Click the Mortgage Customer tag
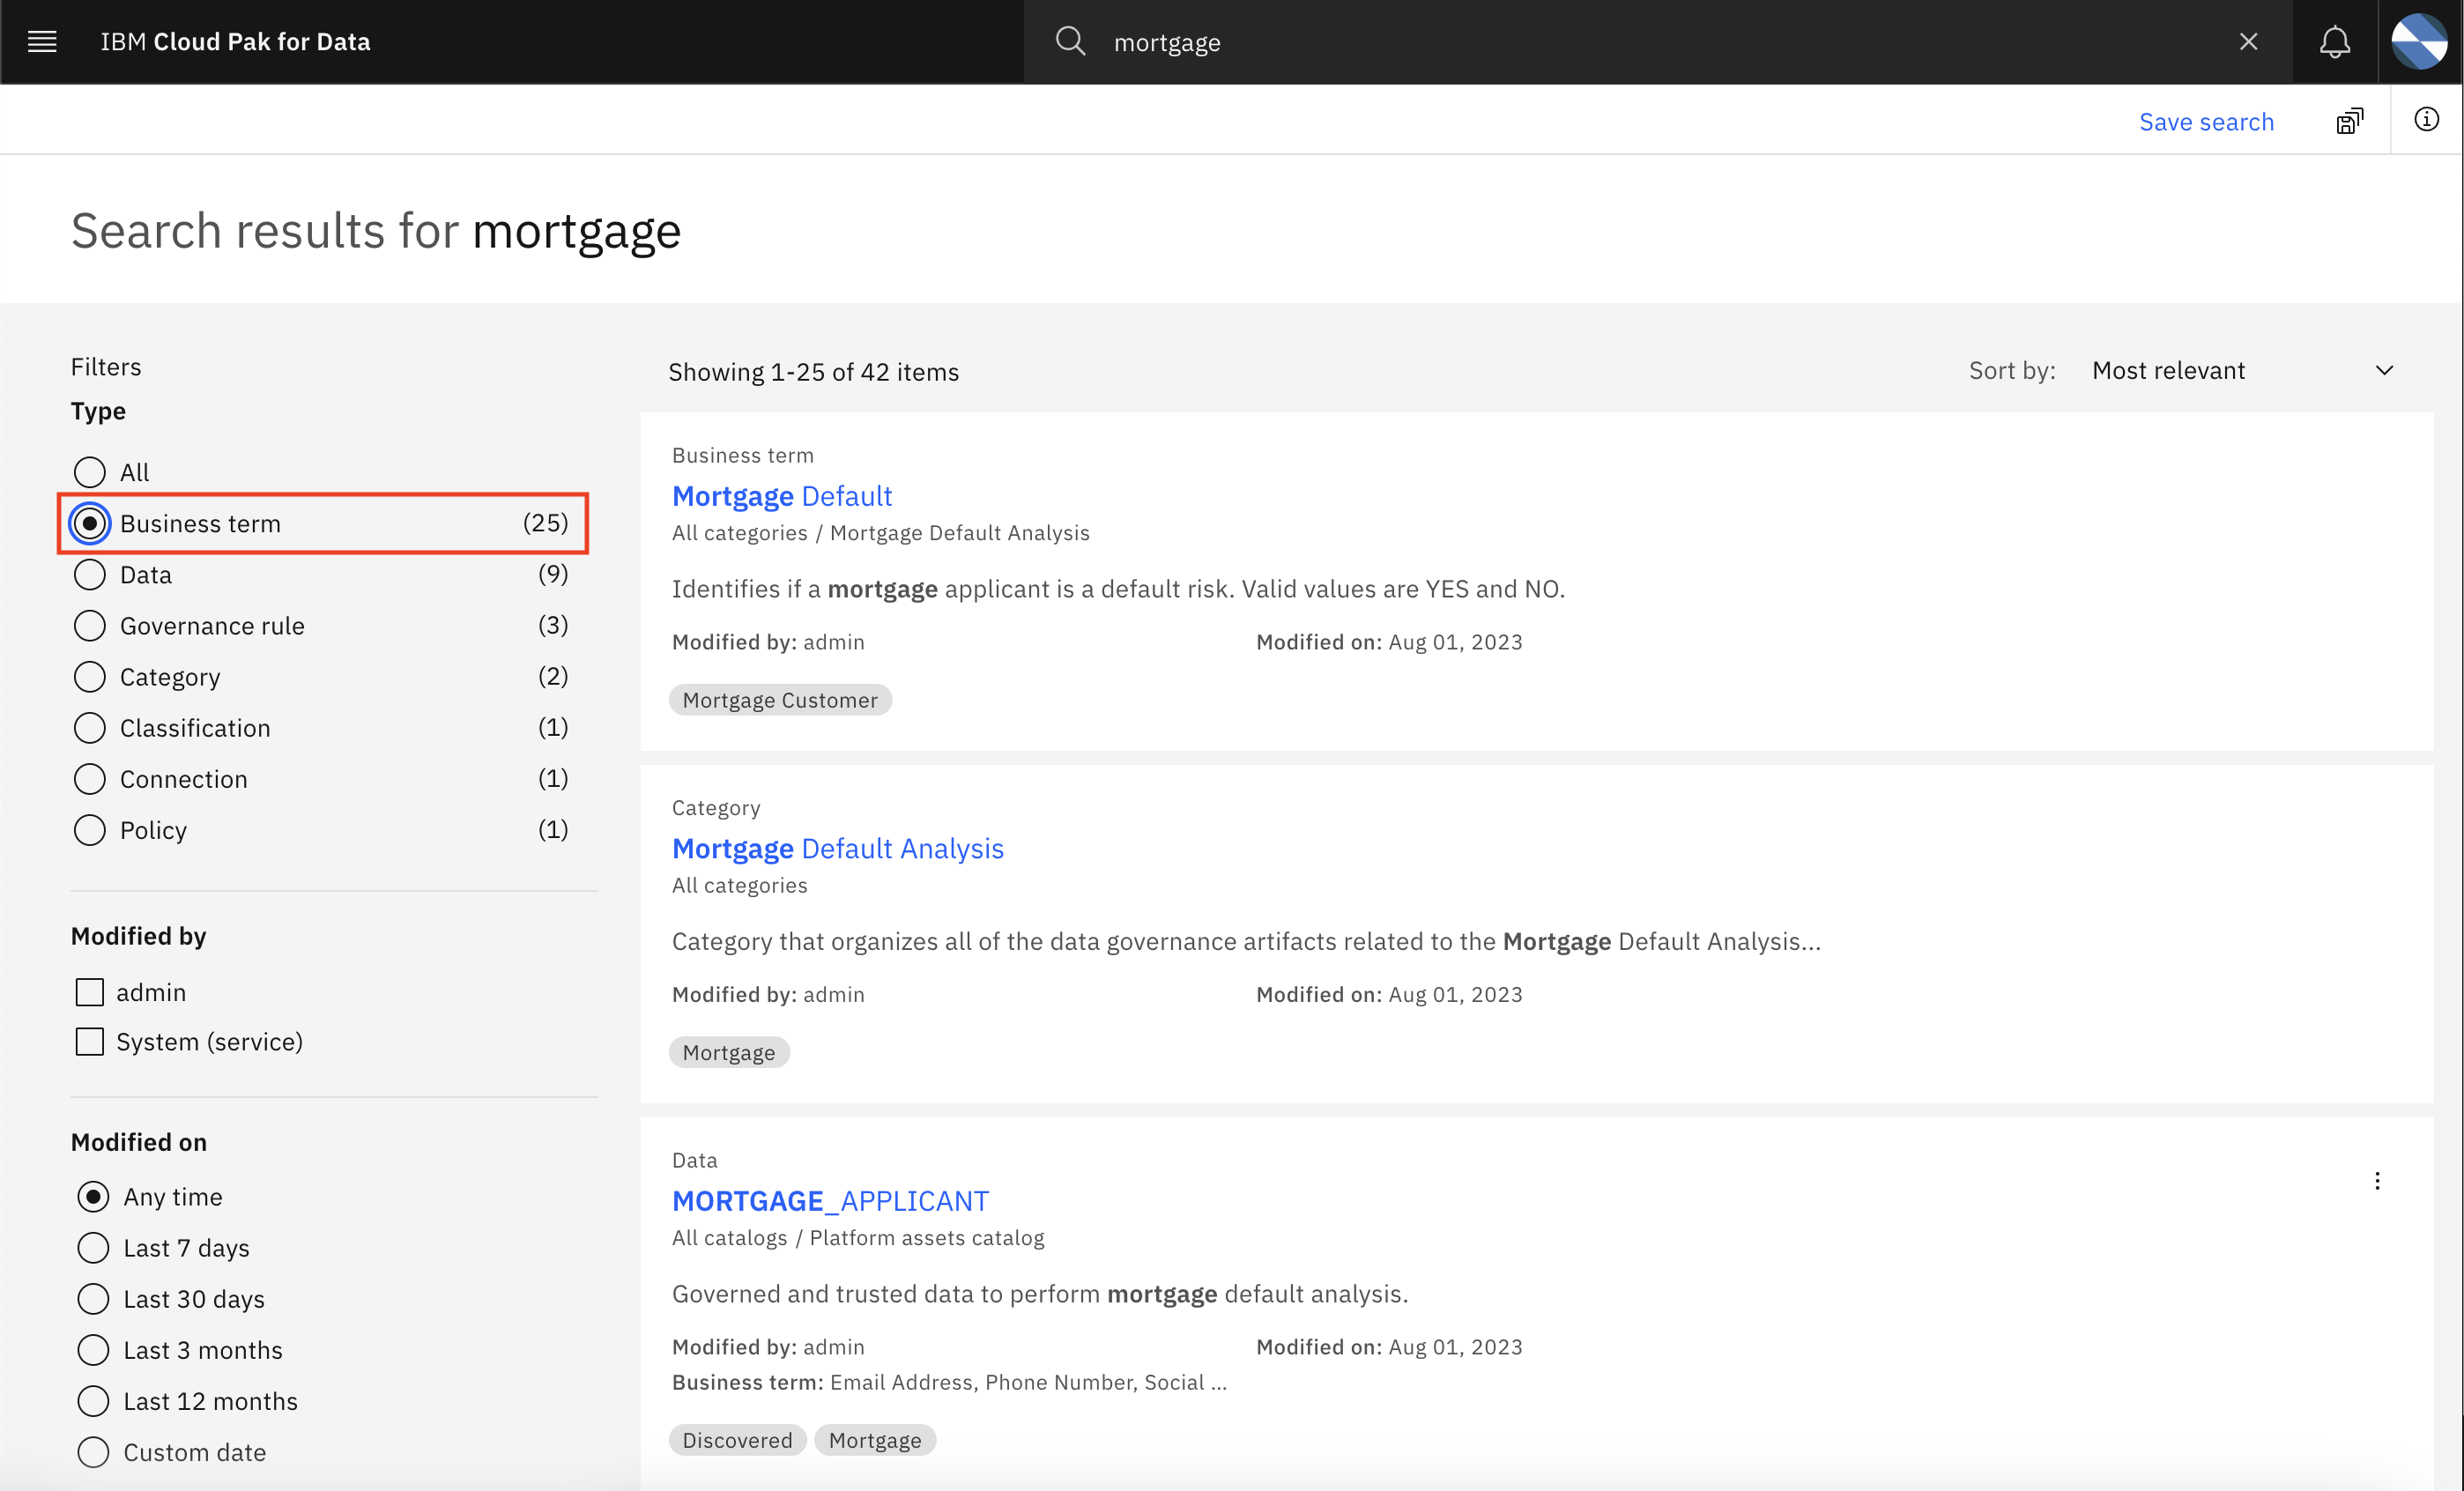The width and height of the screenshot is (2464, 1491). click(780, 700)
